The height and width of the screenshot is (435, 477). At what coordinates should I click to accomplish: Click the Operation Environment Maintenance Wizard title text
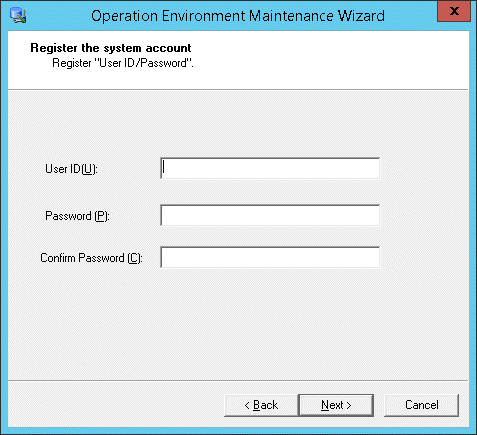pos(238,16)
